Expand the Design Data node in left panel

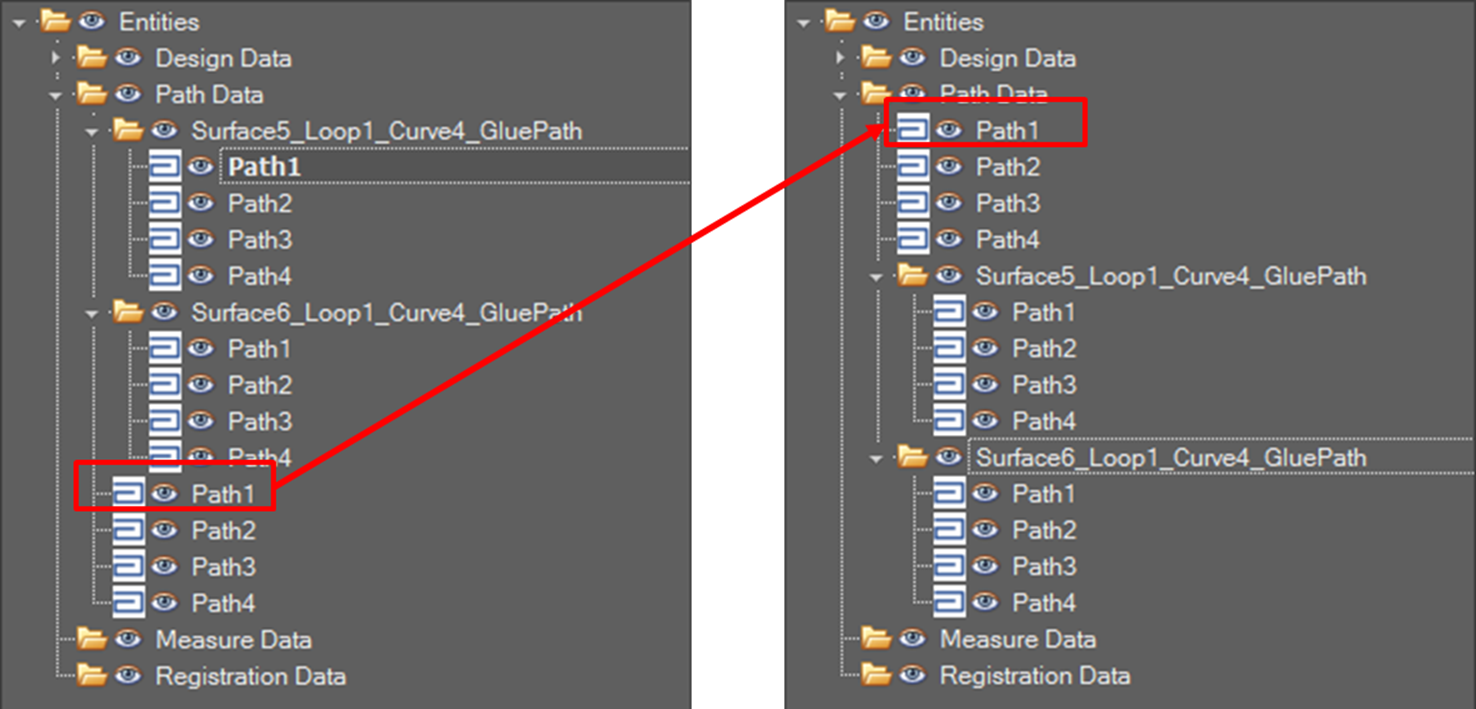point(55,57)
